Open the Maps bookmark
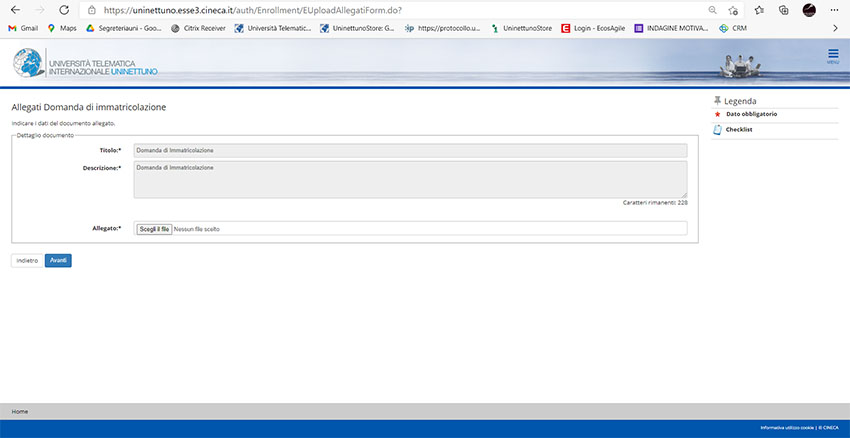This screenshot has height=438, width=850. pos(61,28)
